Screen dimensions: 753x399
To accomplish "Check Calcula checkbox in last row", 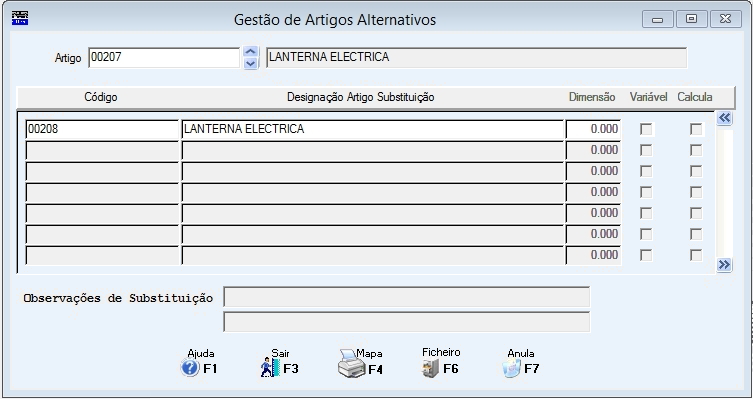I will (696, 255).
